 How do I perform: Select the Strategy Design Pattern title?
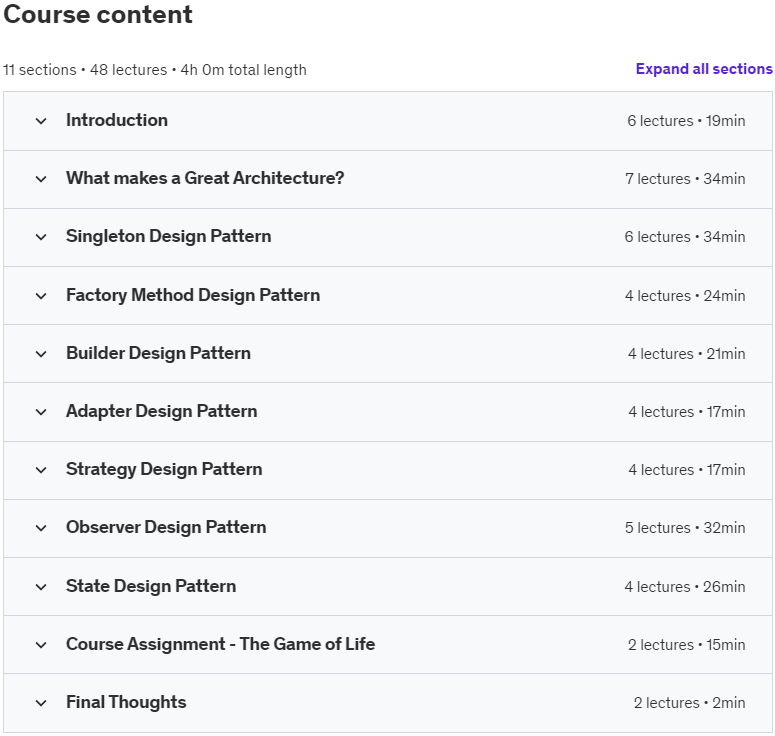coord(164,469)
